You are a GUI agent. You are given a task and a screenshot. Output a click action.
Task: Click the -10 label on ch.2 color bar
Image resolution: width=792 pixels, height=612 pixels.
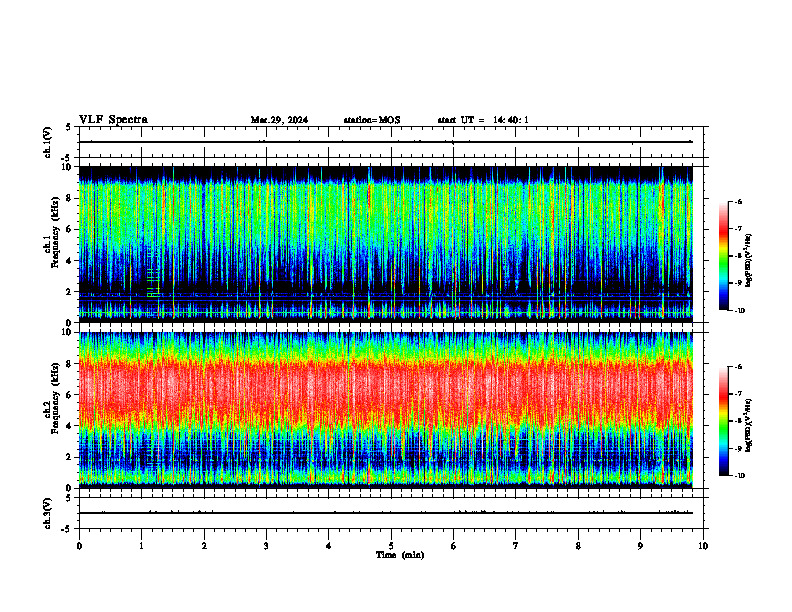pos(740,476)
